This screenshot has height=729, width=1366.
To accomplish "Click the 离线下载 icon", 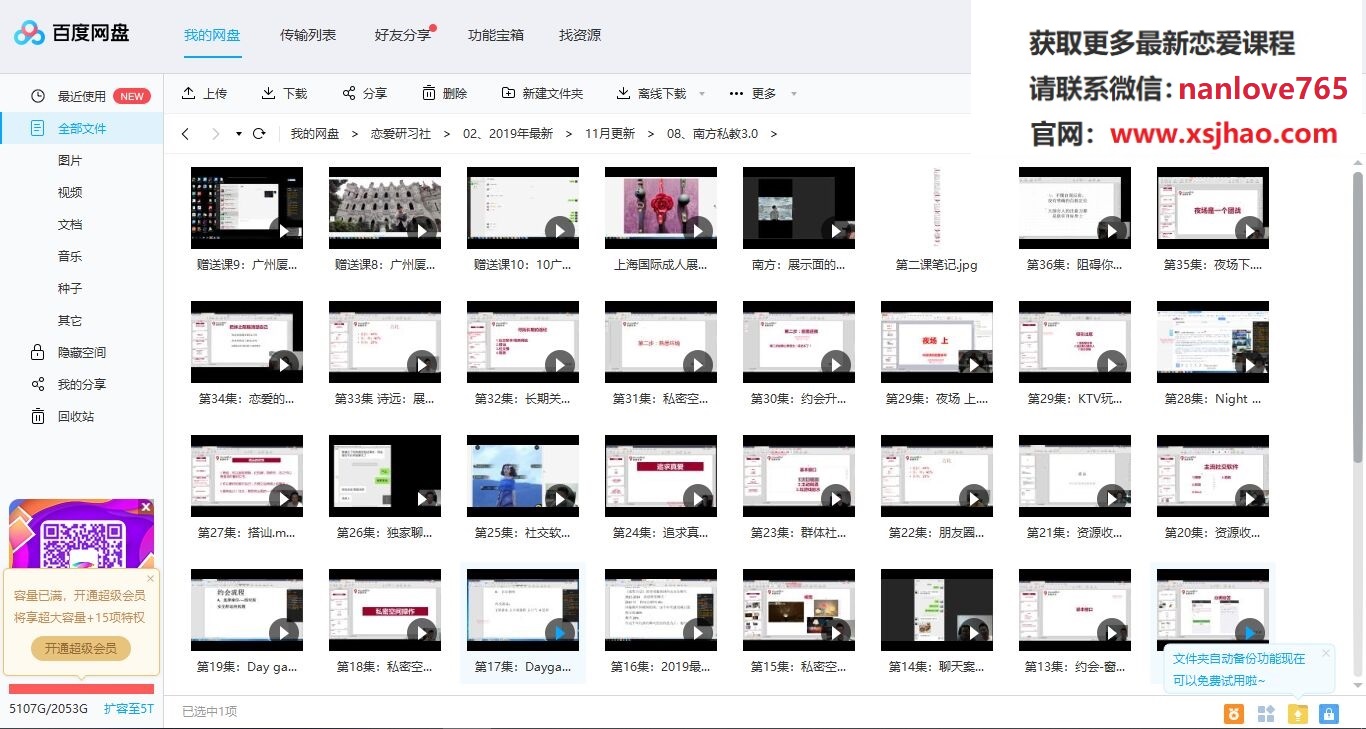I will [x=624, y=93].
